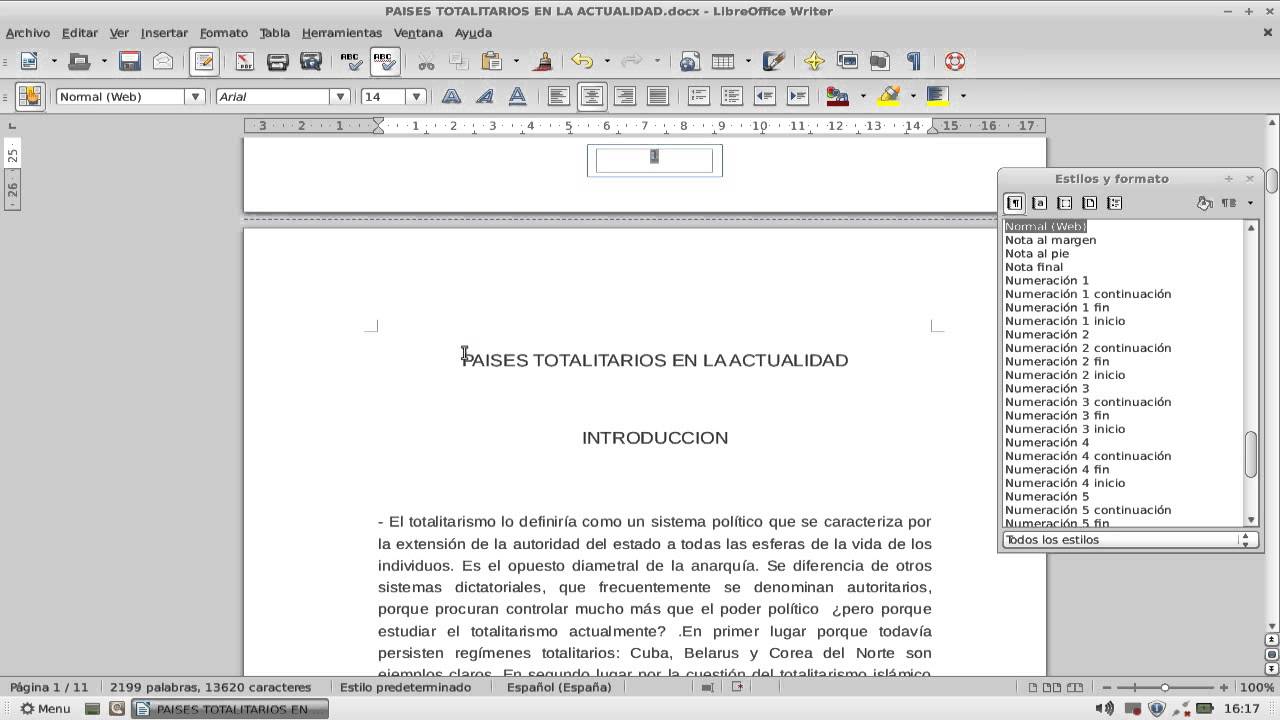Activate the Format Paintbrush tool
The width and height of the screenshot is (1280, 720).
tap(543, 61)
